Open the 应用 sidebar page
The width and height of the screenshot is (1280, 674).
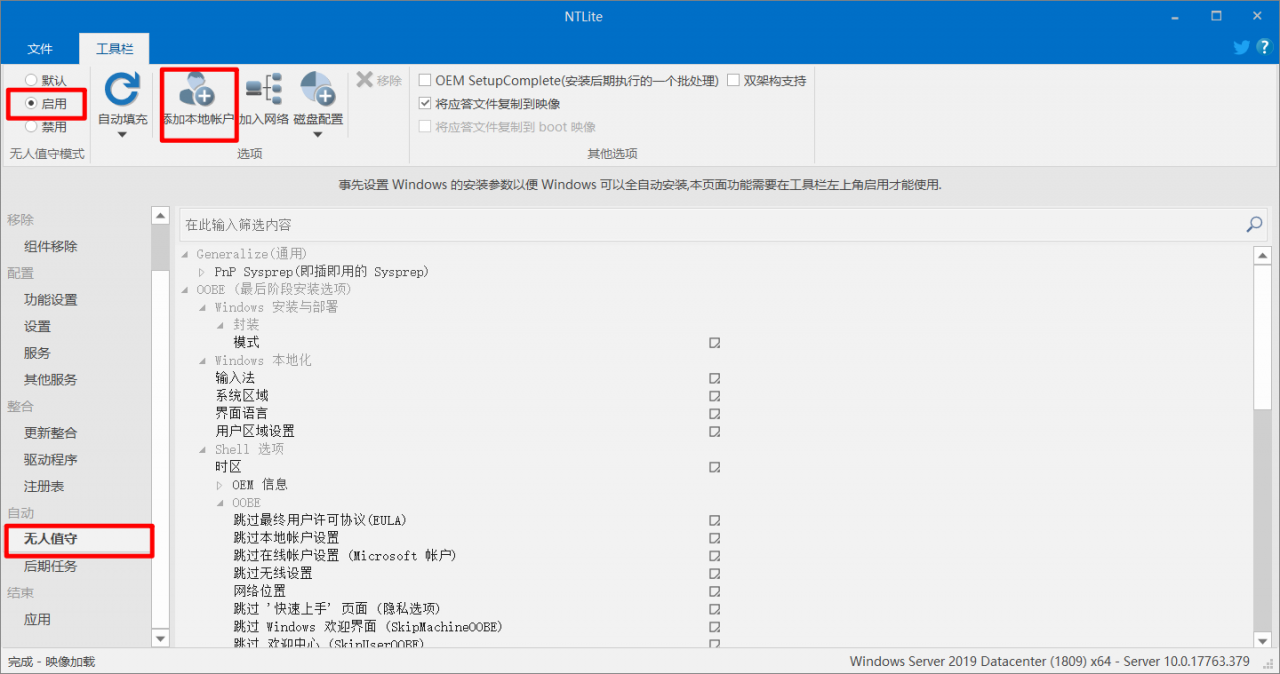point(38,620)
